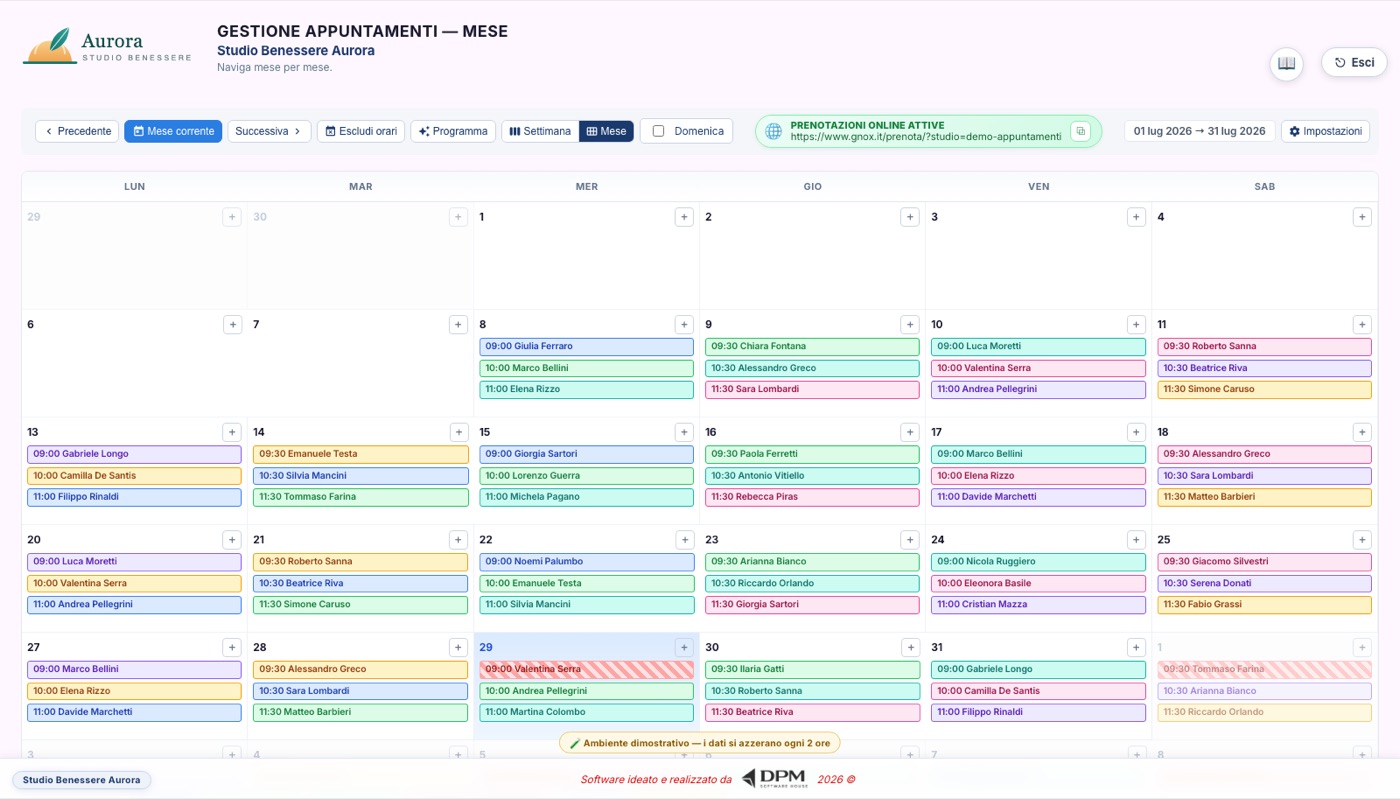Open the booking URL gnox.it/prenota
The height and width of the screenshot is (799, 1400).
click(x=925, y=137)
